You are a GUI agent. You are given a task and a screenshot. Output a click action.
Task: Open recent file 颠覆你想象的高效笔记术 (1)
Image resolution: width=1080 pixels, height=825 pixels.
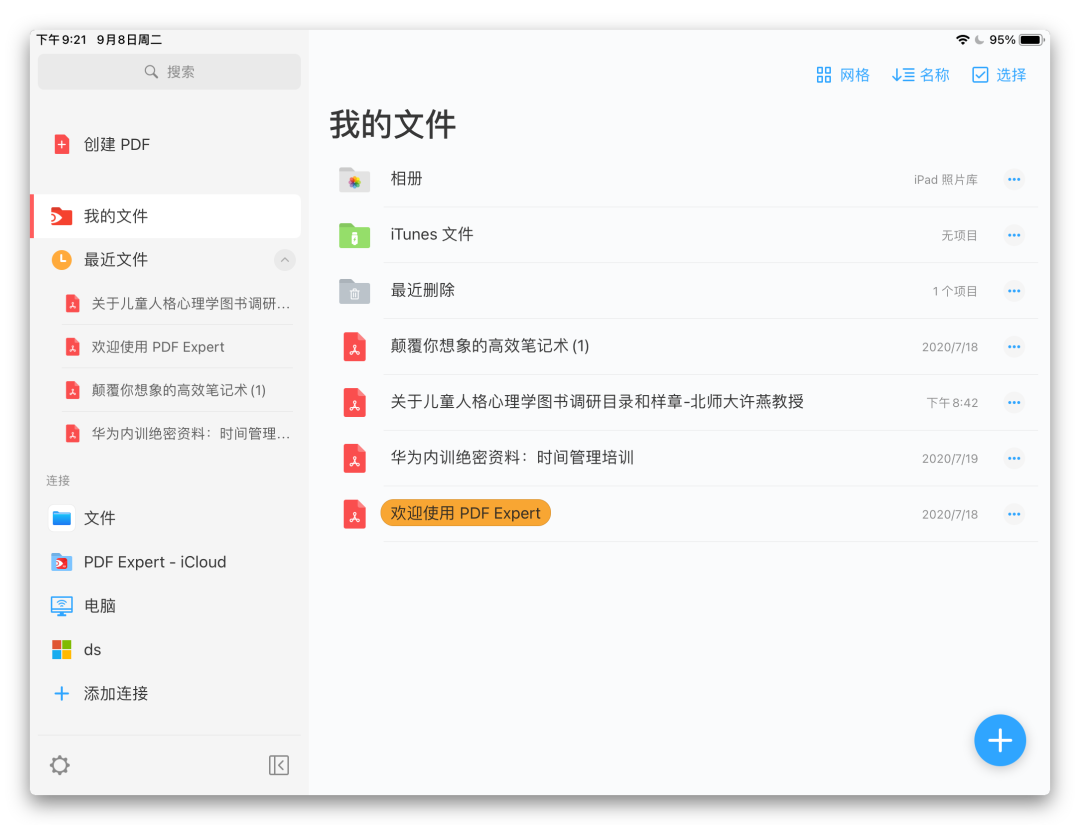(178, 390)
